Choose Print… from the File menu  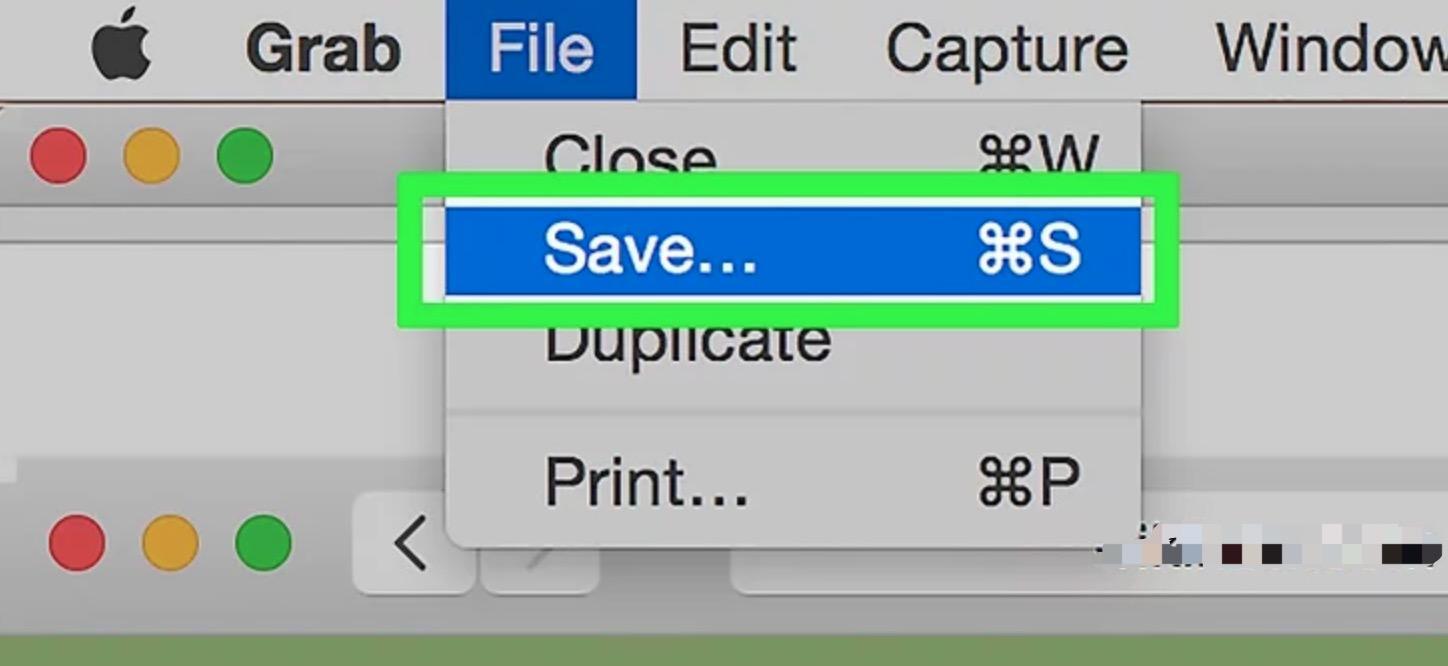click(793, 482)
